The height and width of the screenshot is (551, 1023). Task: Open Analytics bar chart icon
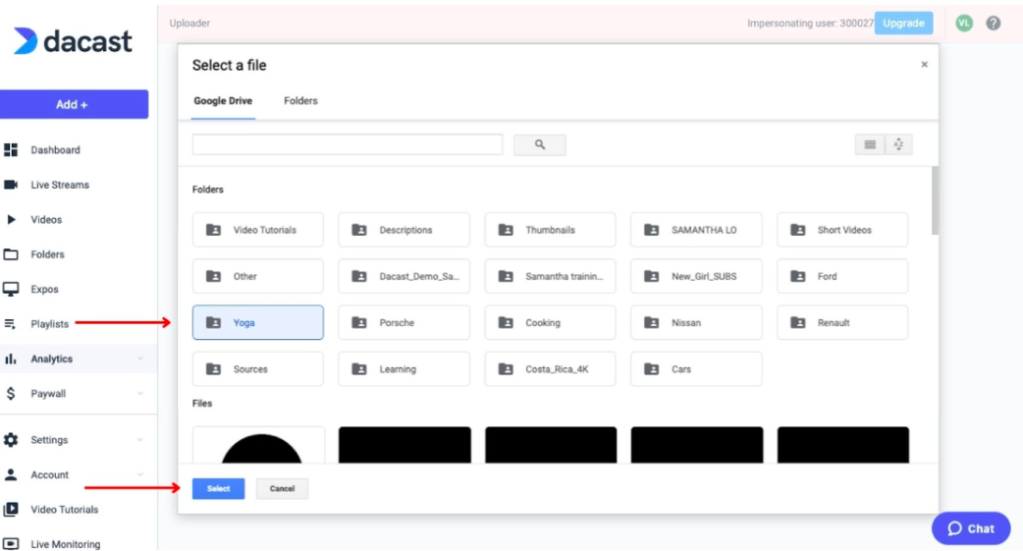point(10,359)
